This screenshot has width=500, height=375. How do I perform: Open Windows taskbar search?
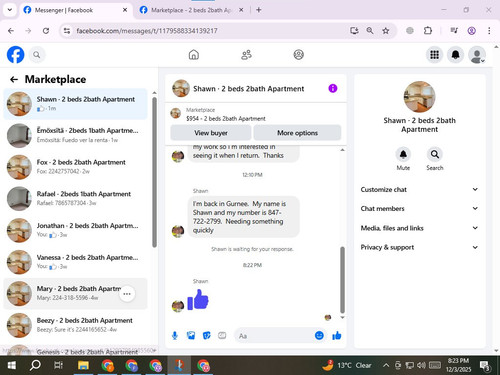(x=35, y=365)
